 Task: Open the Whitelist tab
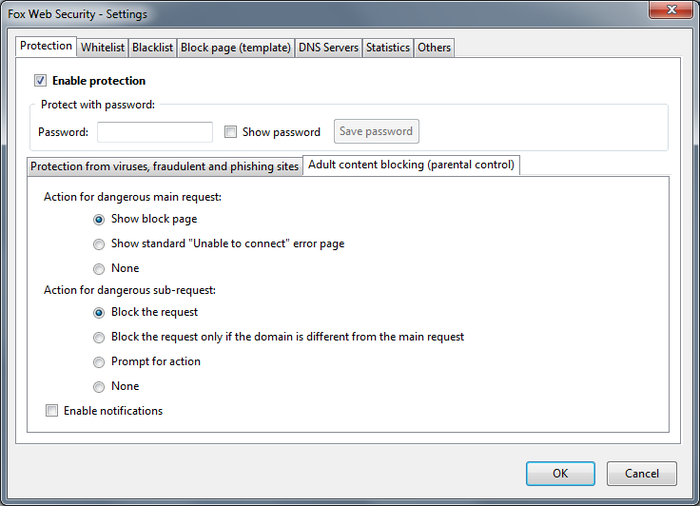pyautogui.click(x=103, y=47)
